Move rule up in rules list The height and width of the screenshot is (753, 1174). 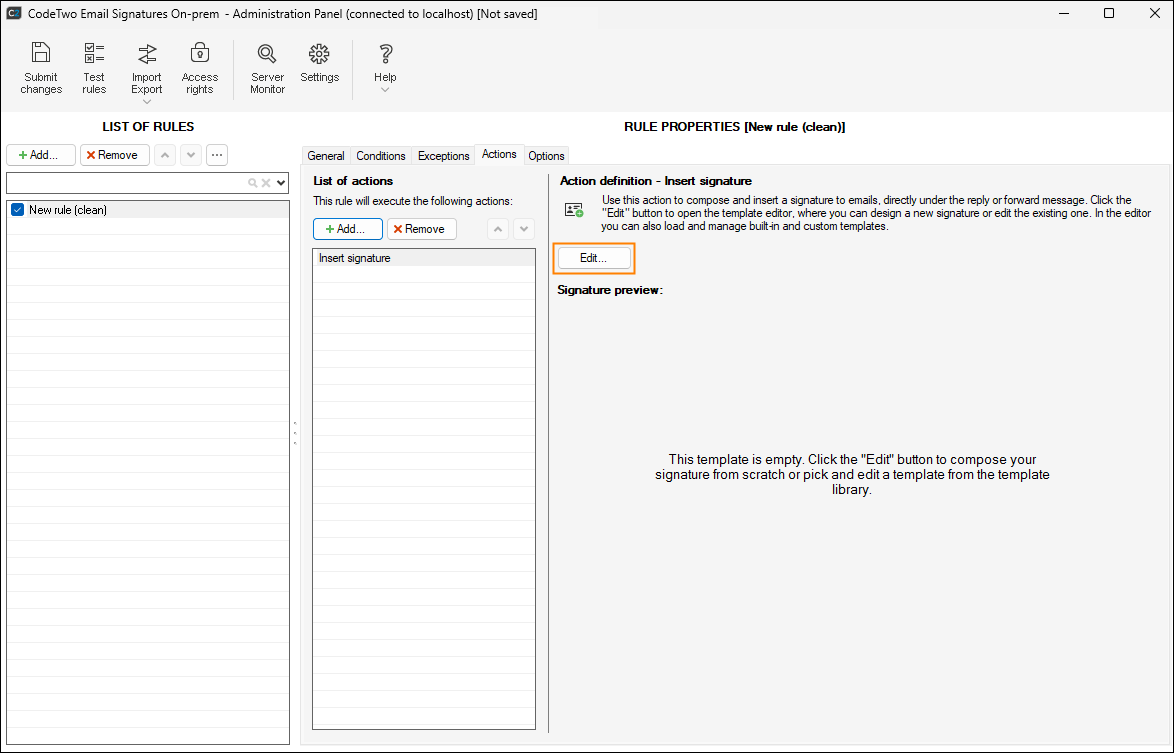coord(165,155)
